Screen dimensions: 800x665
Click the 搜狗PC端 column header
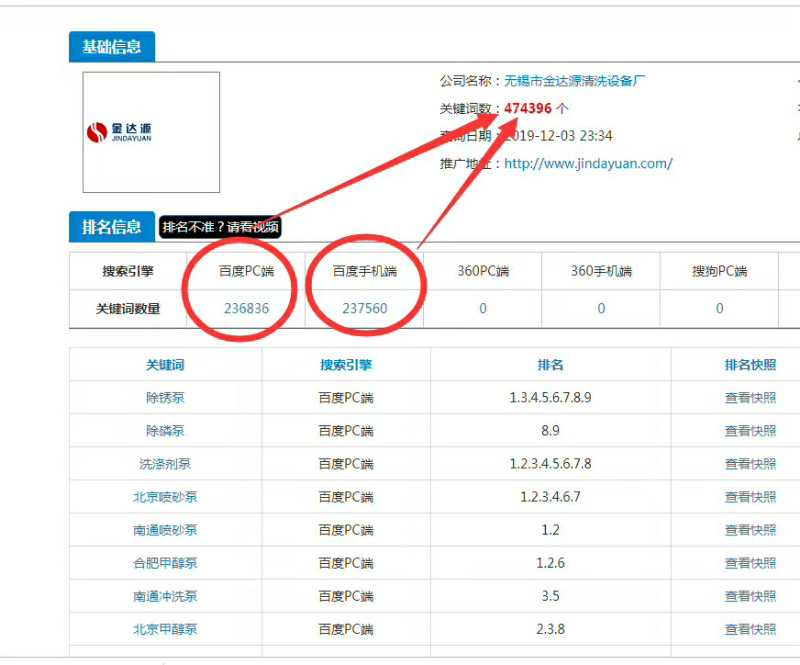(x=718, y=269)
